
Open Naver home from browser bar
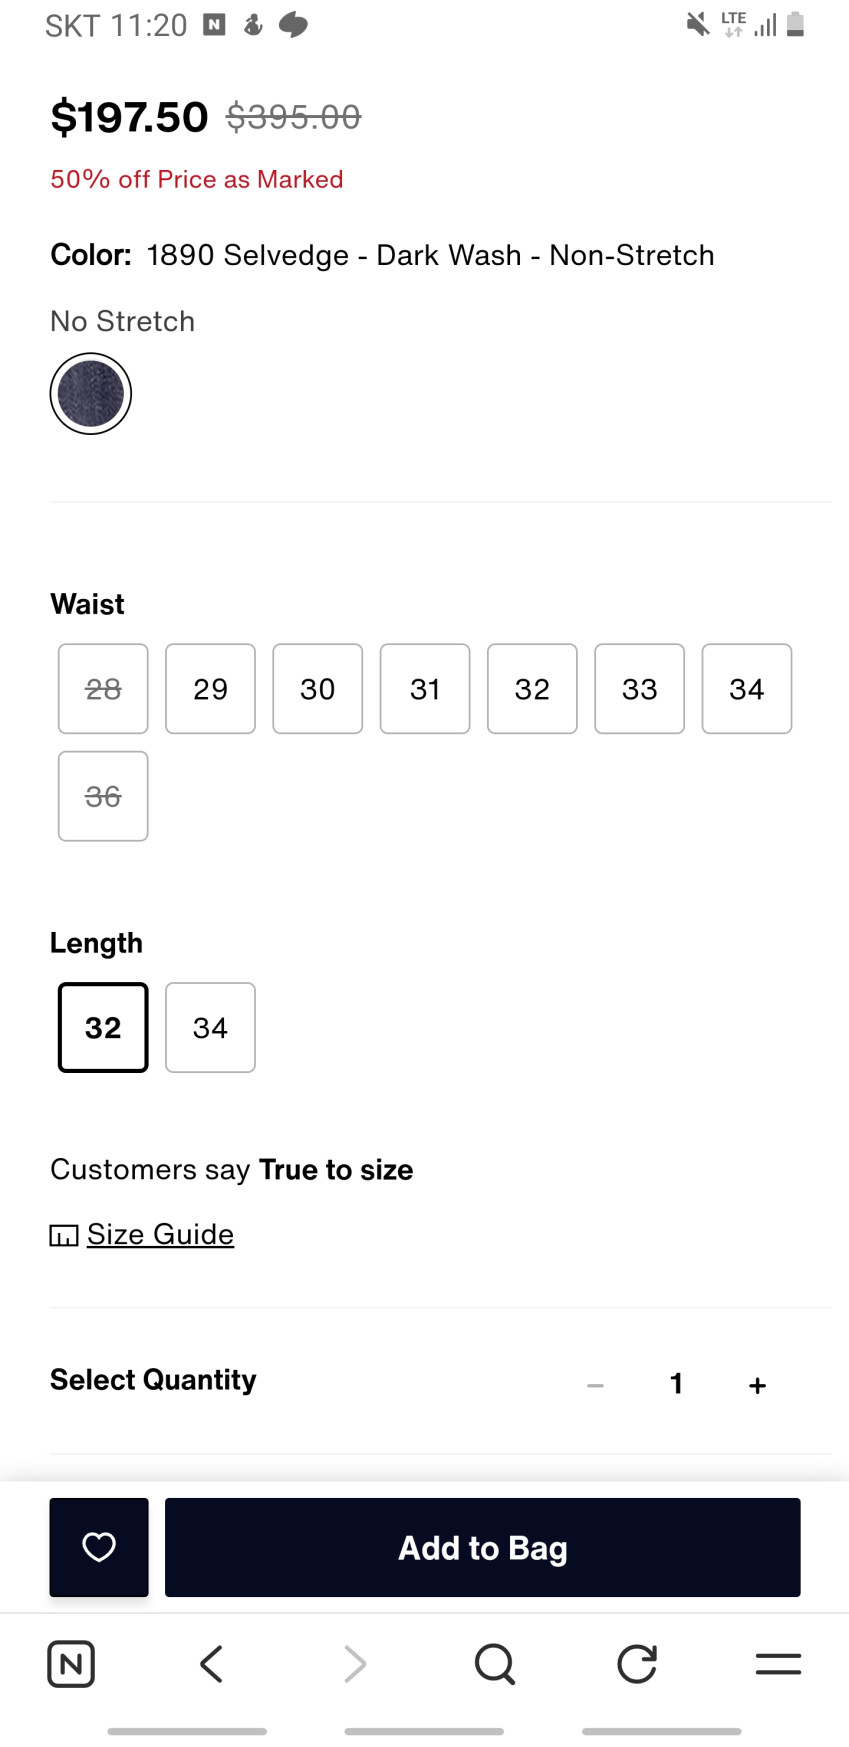click(71, 1664)
